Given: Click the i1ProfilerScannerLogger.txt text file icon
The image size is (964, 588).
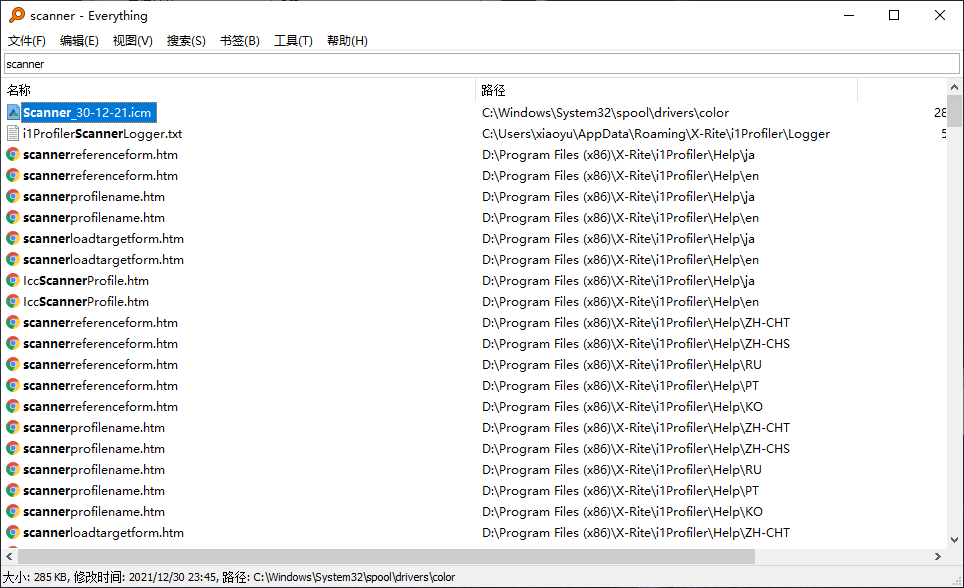Looking at the screenshot, I should pos(13,134).
